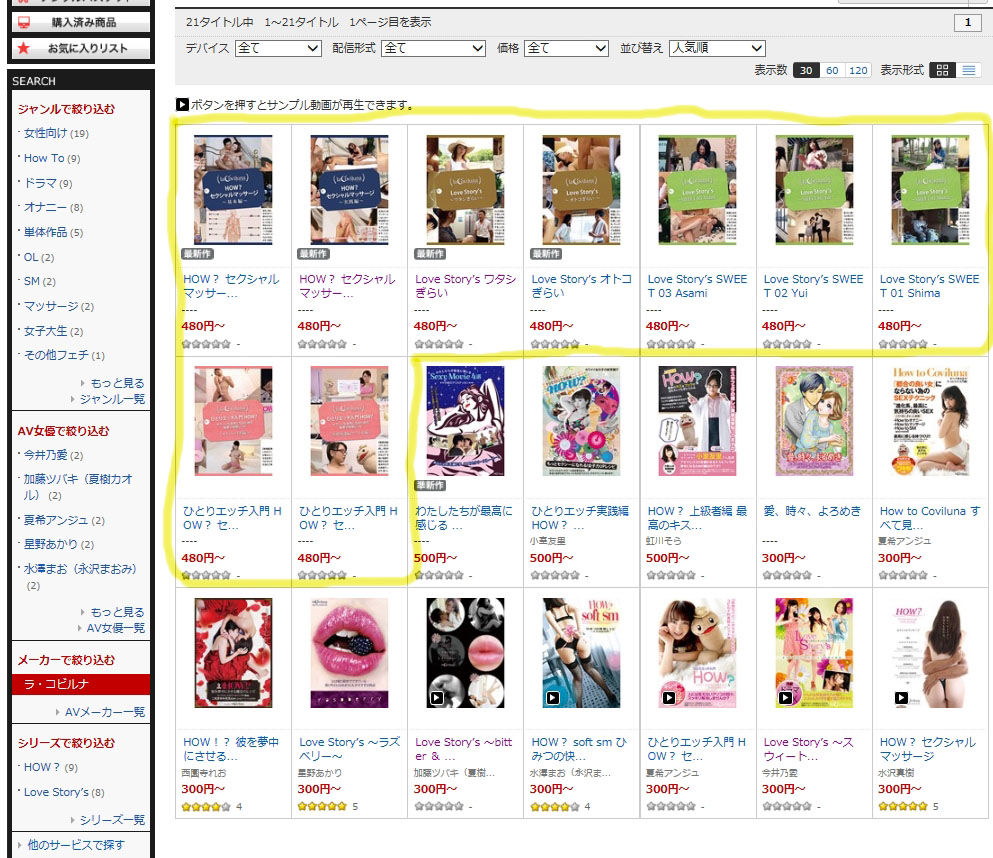Play sample video for soft sm title
The image size is (993, 858).
coord(553,697)
